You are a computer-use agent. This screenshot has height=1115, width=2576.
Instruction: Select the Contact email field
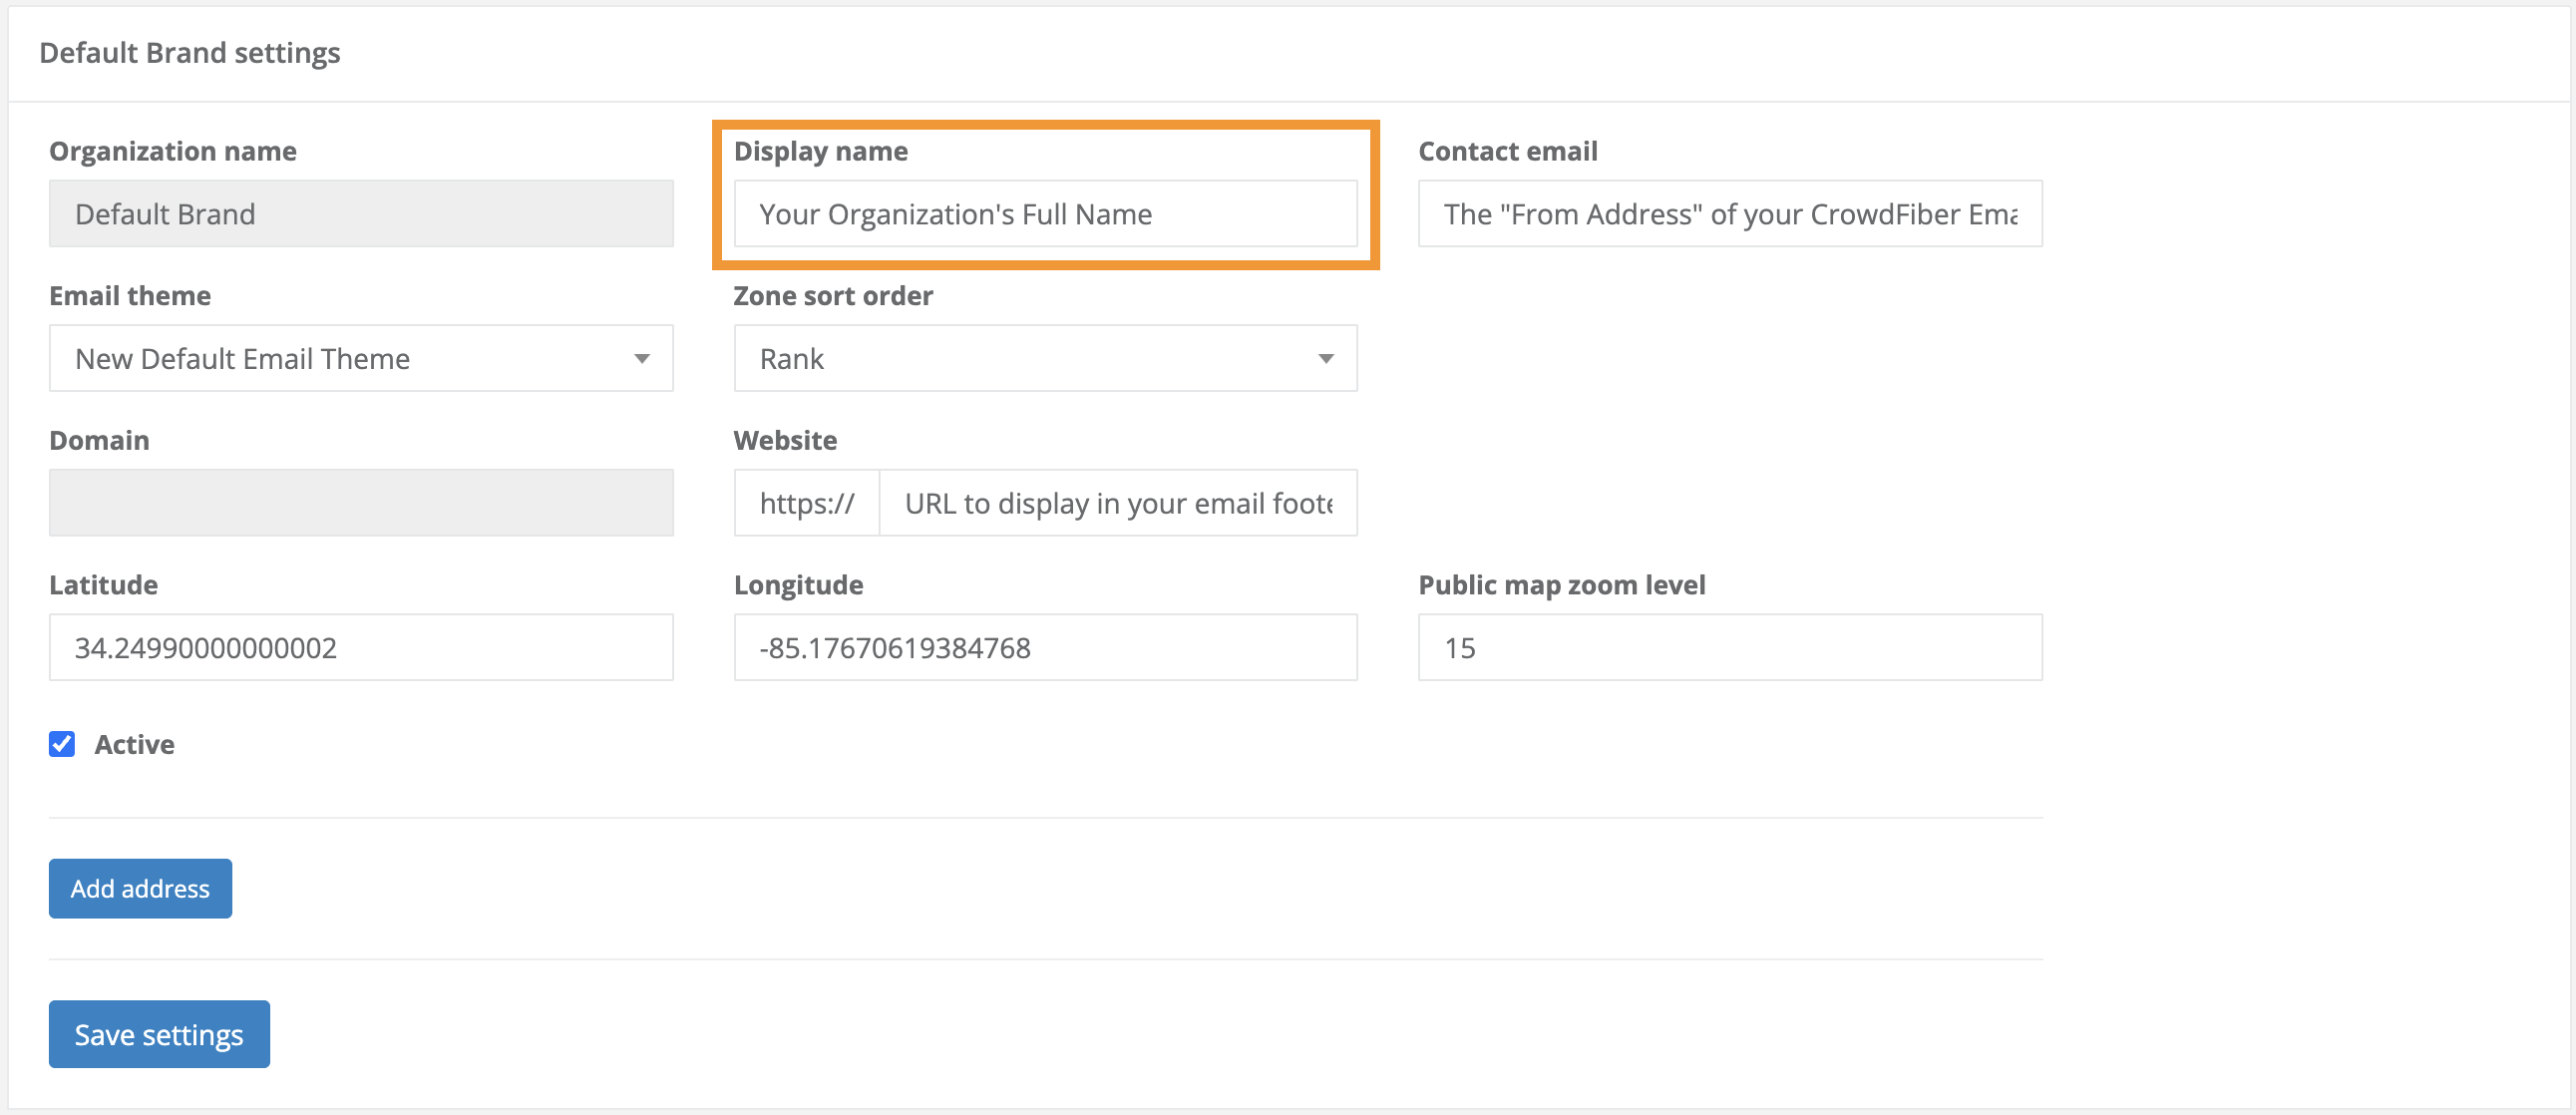coord(1729,213)
